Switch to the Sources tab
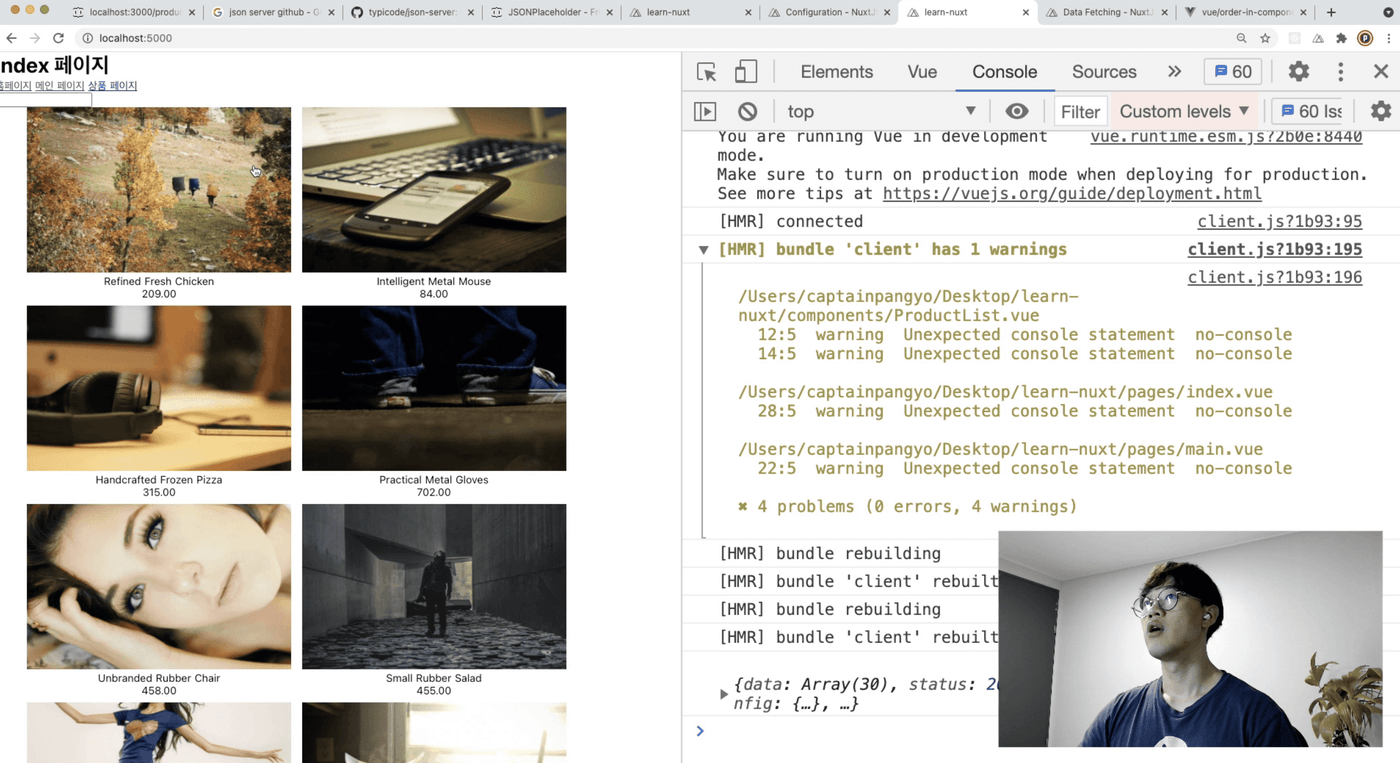This screenshot has width=1400, height=763. [x=1104, y=72]
